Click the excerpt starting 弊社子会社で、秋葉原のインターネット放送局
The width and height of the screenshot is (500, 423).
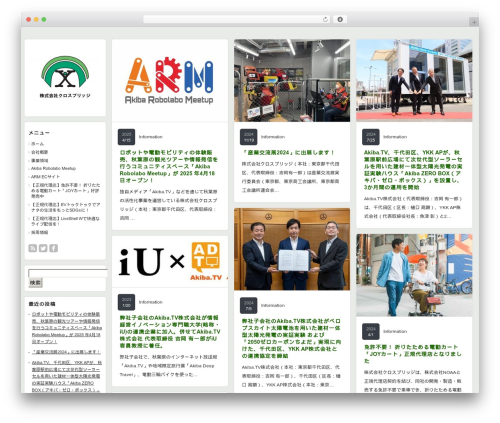pyautogui.click(x=169, y=366)
